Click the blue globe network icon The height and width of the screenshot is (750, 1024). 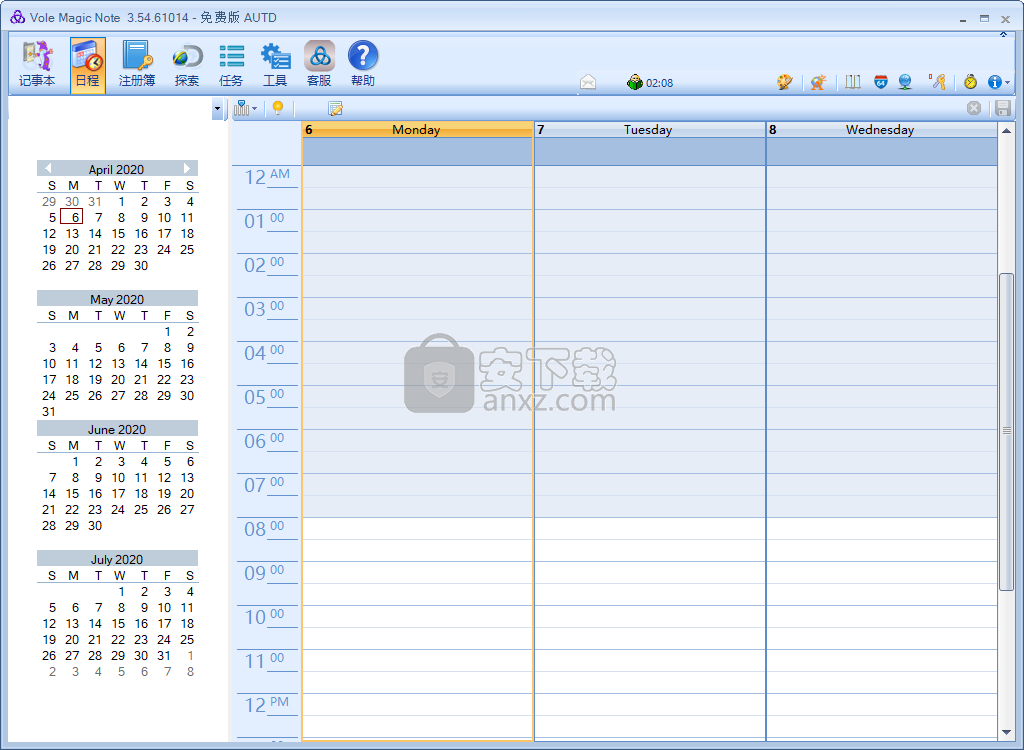pyautogui.click(x=905, y=82)
